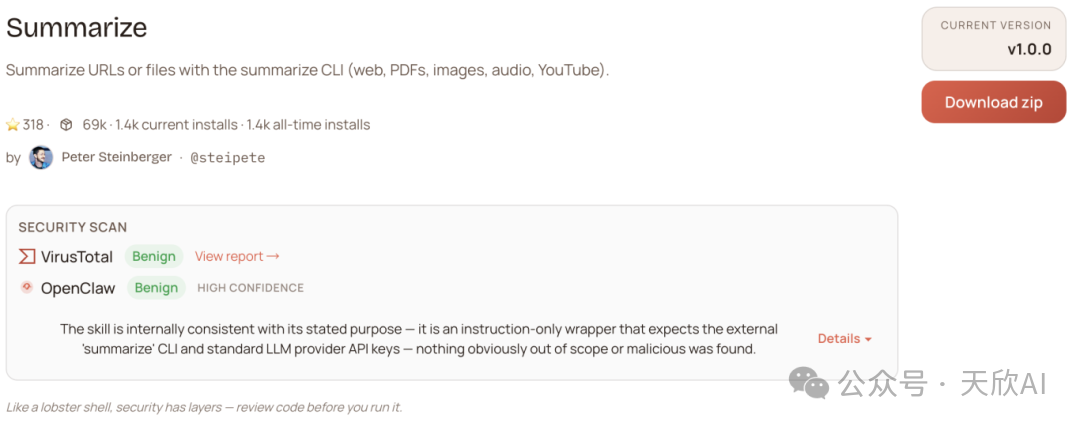1080x426 pixels.
Task: Click the OpenClaw logo icon
Action: pos(27,288)
